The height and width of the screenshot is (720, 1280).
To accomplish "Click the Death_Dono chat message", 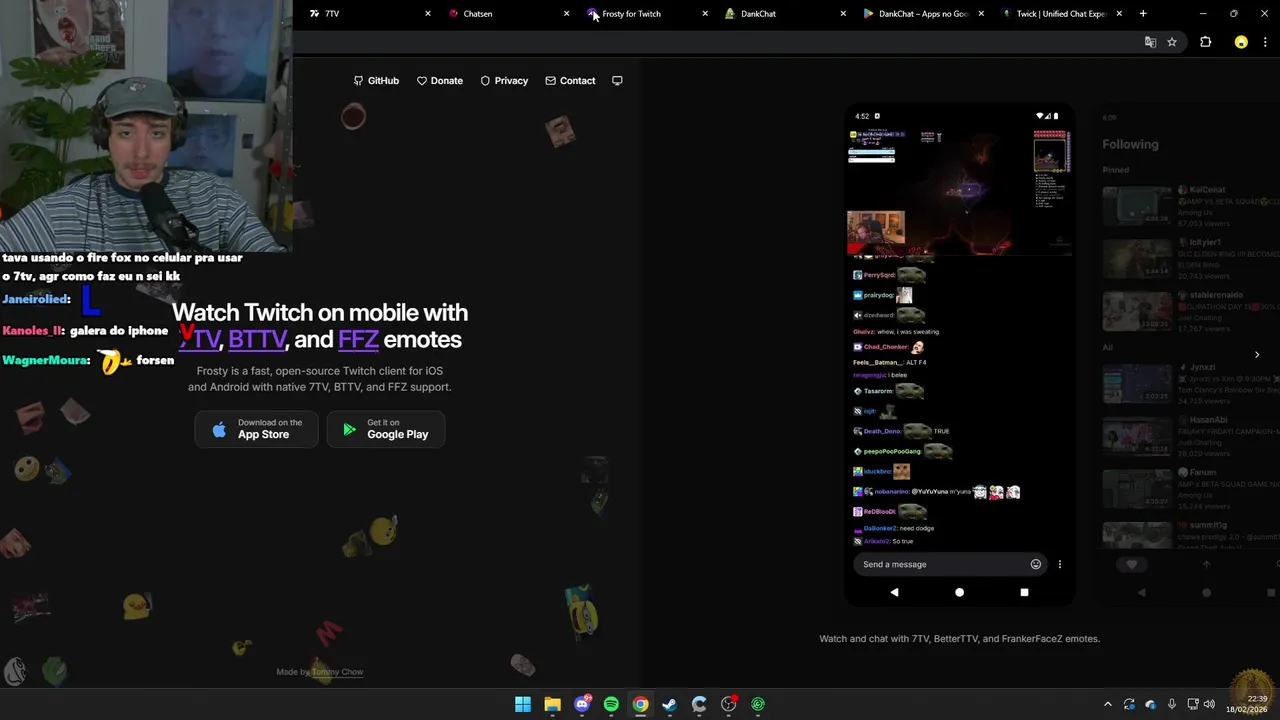I will coord(901,431).
